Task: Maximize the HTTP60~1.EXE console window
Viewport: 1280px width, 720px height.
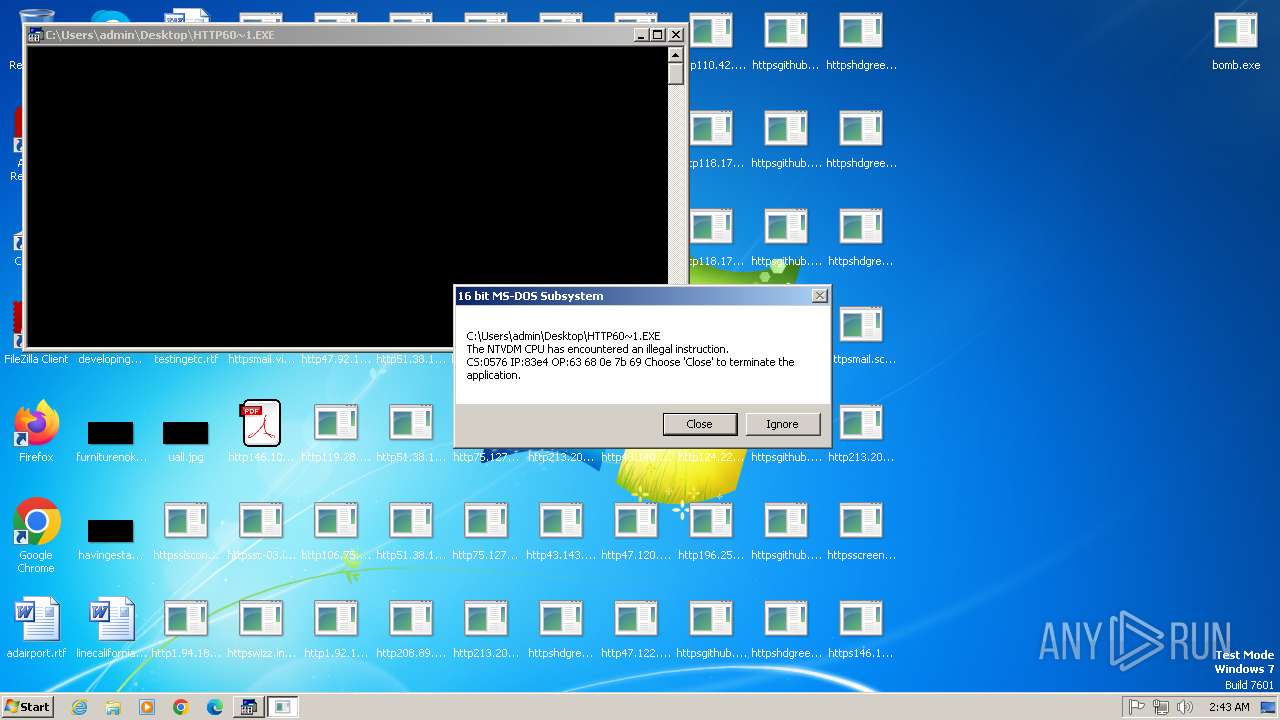Action: 658,35
